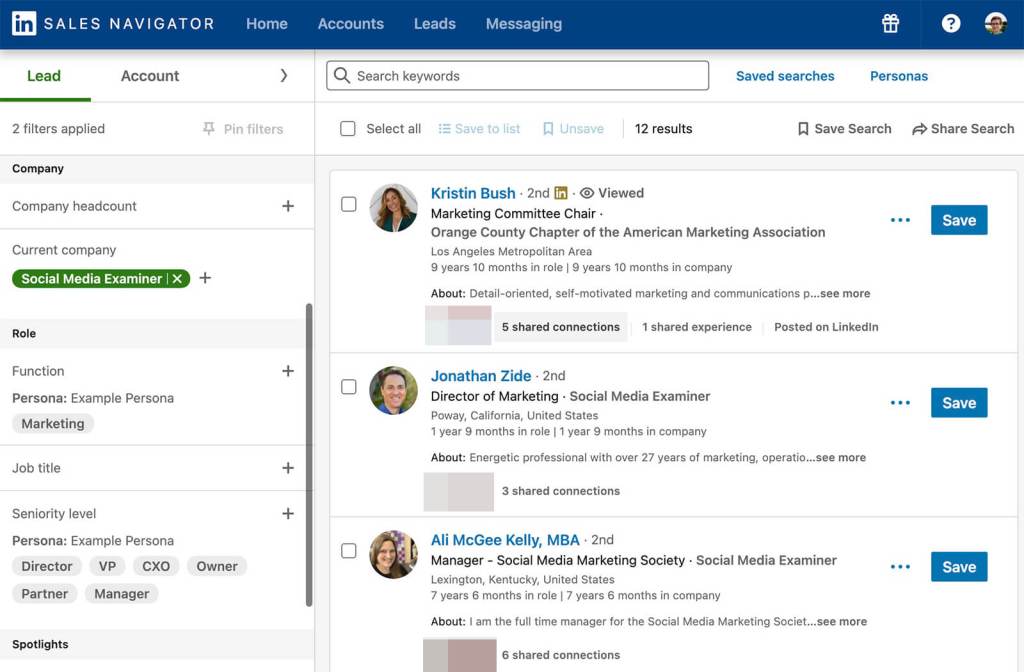Viewport: 1024px width, 672px height.
Task: Click the LinkedIn Sales Navigator logo
Action: [x=112, y=24]
